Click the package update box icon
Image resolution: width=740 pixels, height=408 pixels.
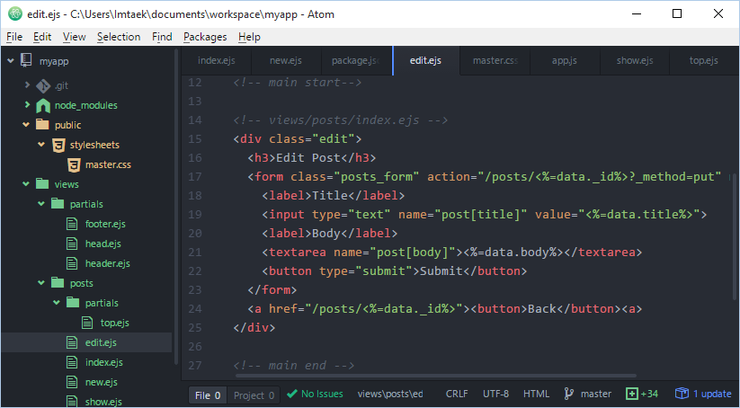(681, 393)
